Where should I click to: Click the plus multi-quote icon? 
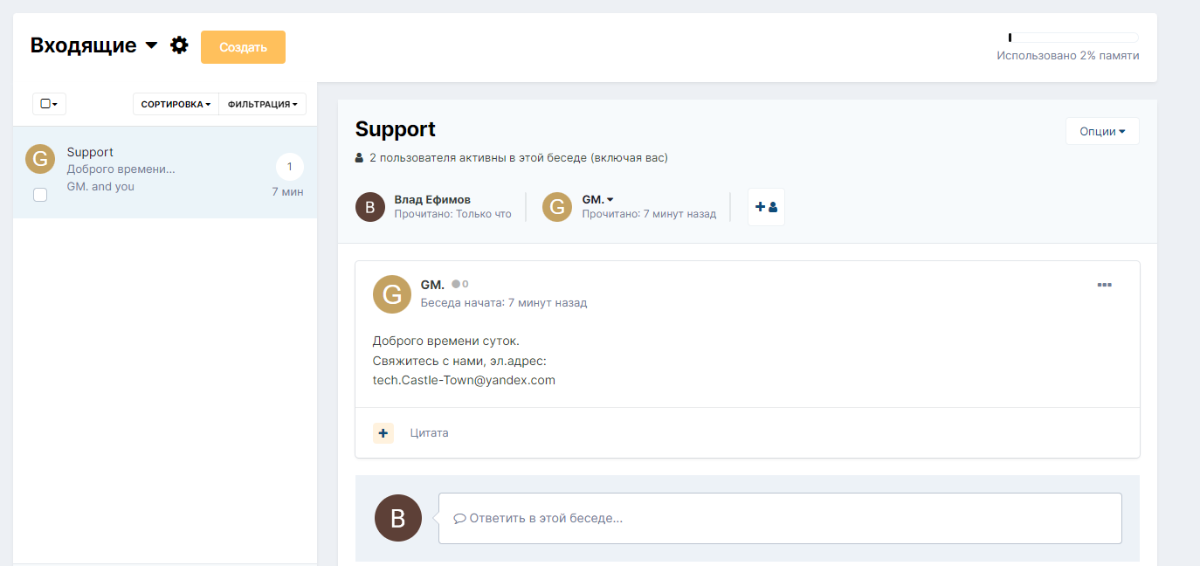tap(383, 433)
